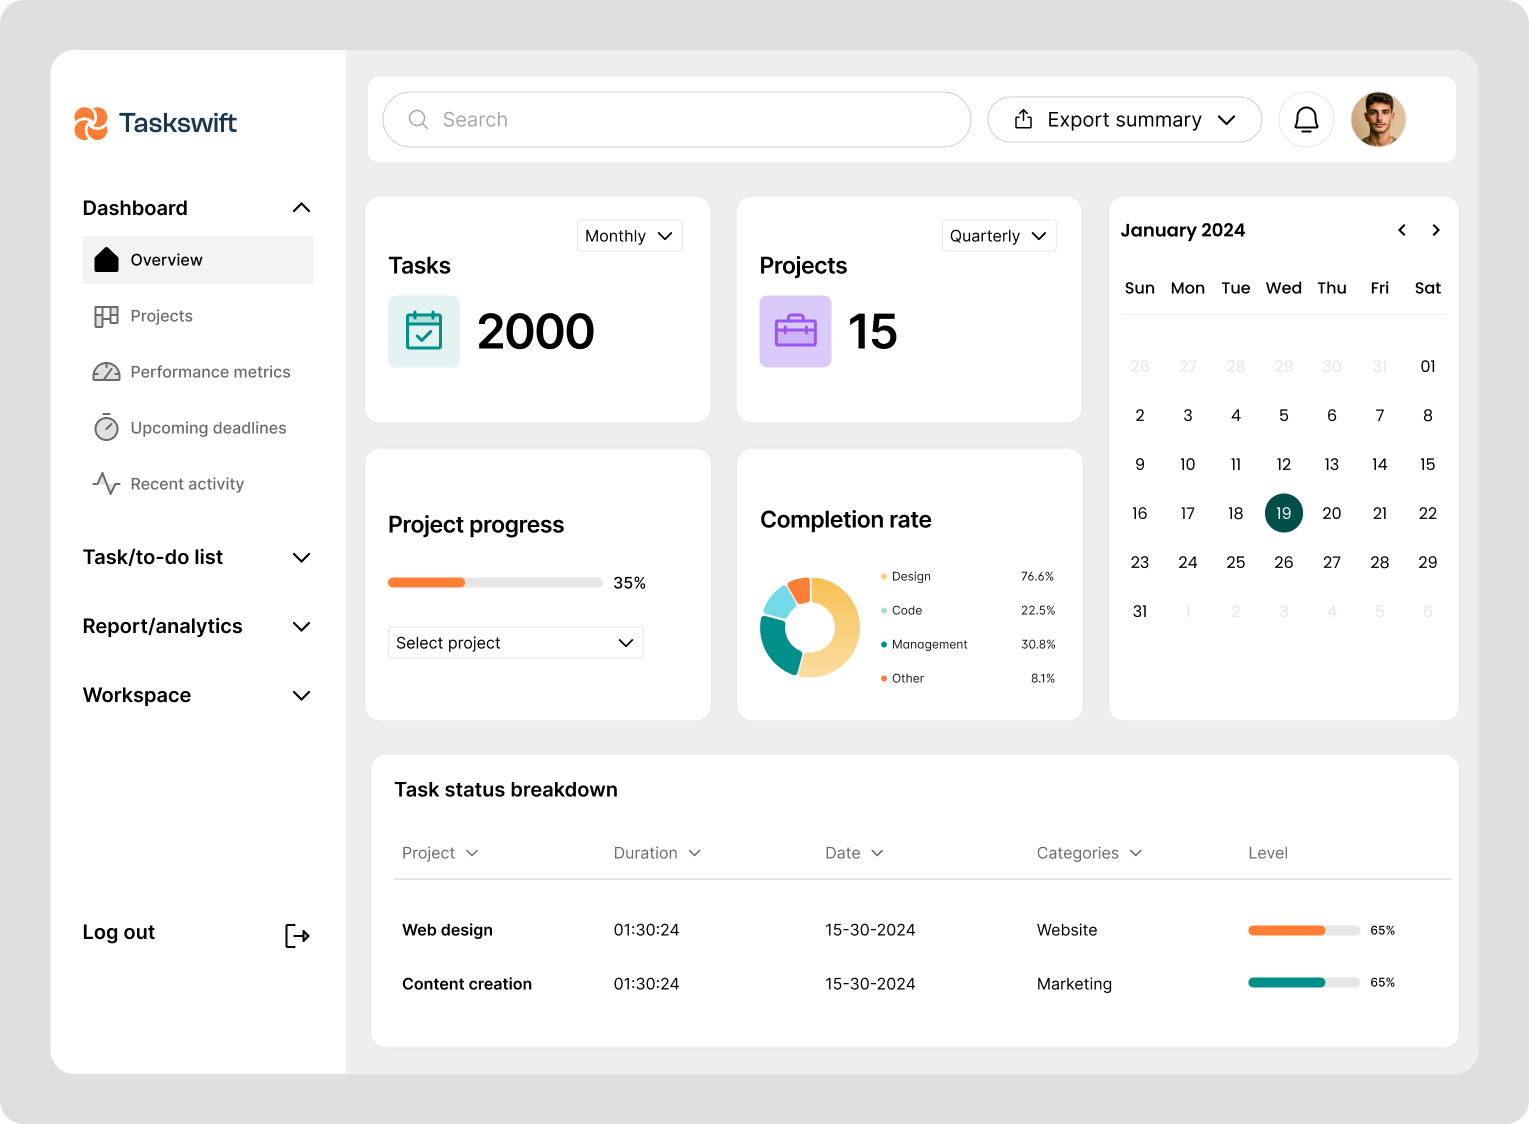Click the project progress bar at 35%
The width and height of the screenshot is (1529, 1124).
pos(495,582)
